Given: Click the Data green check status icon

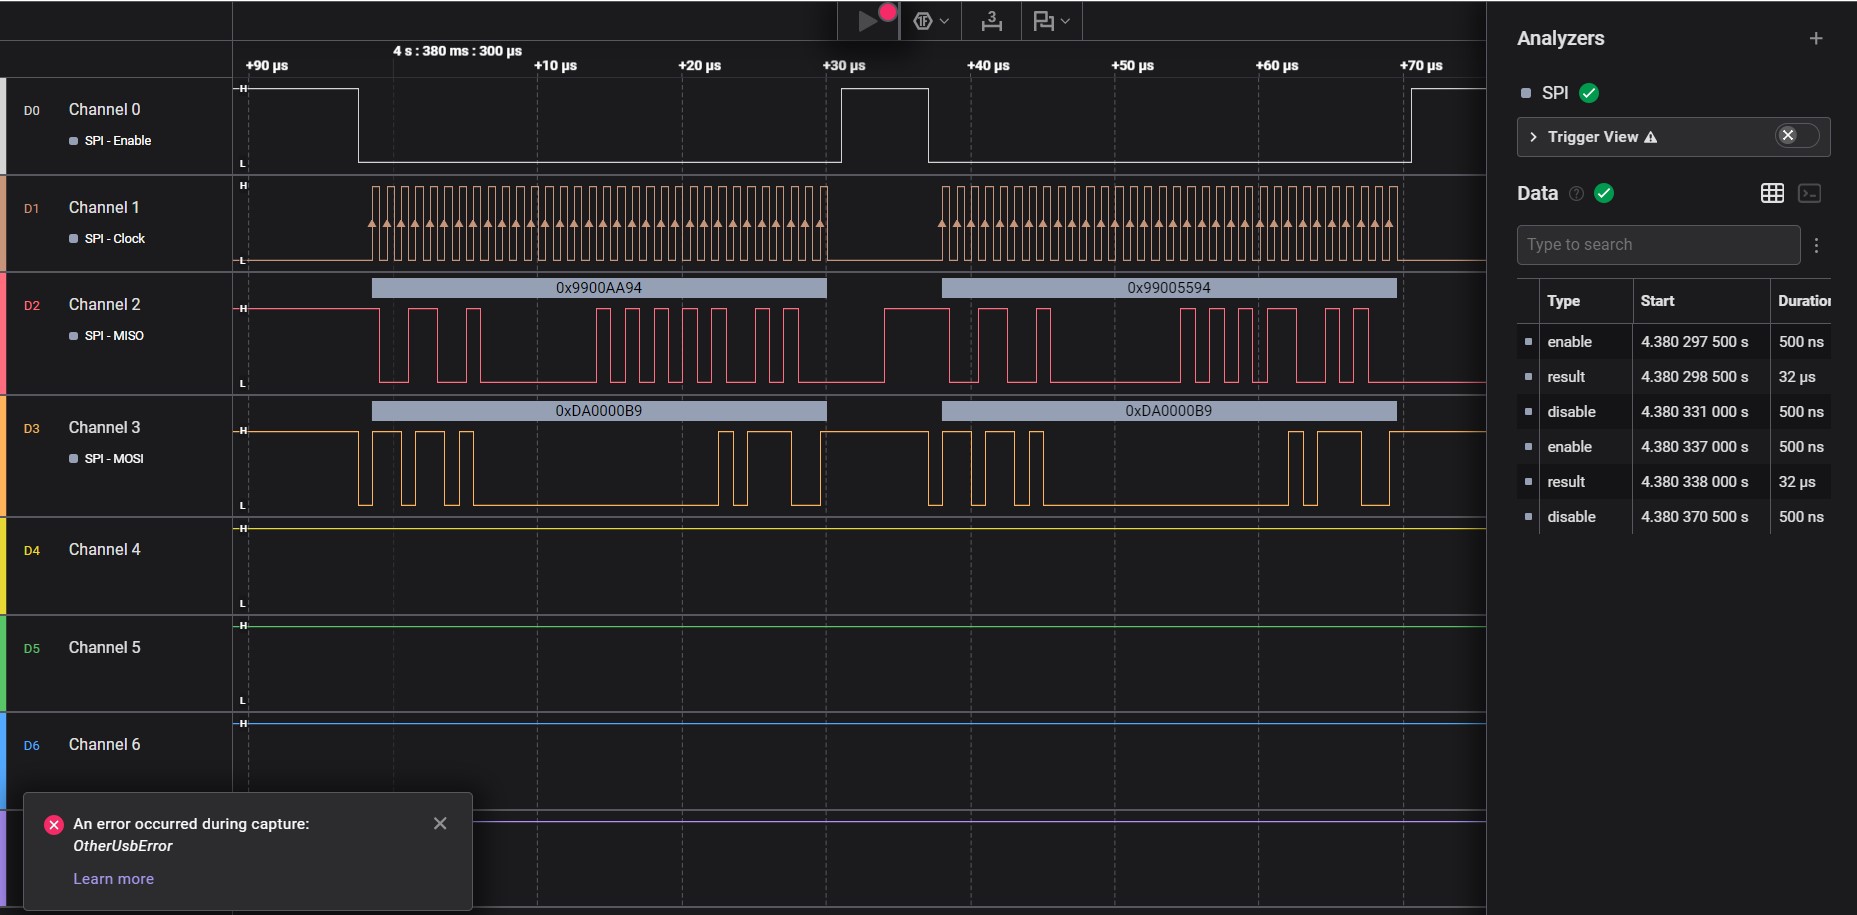Looking at the screenshot, I should click(1604, 193).
